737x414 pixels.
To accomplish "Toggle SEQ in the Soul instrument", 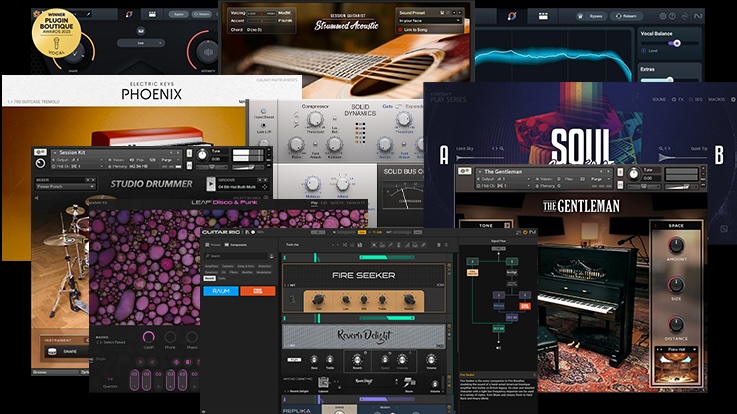I will click(696, 100).
